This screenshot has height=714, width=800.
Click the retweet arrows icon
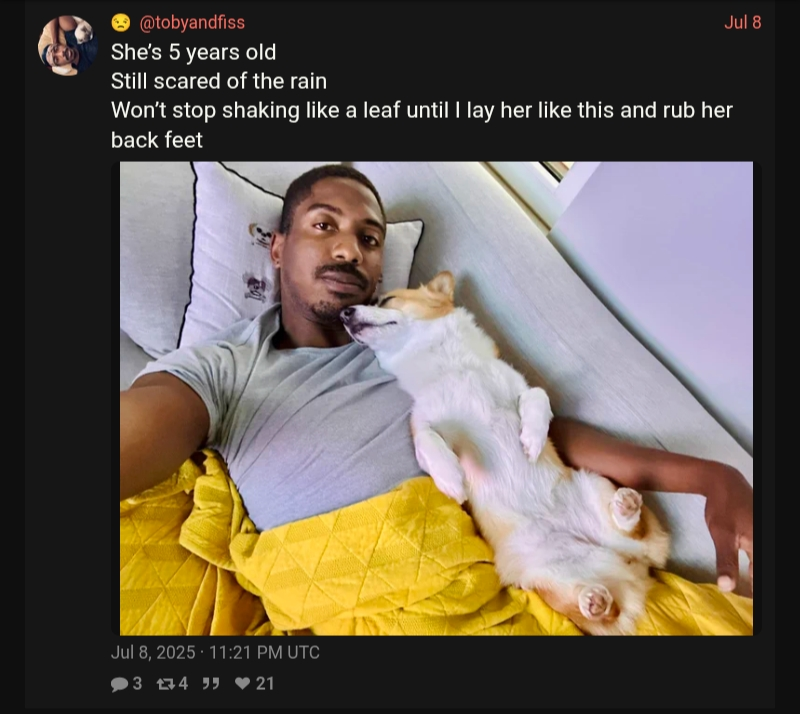(165, 684)
